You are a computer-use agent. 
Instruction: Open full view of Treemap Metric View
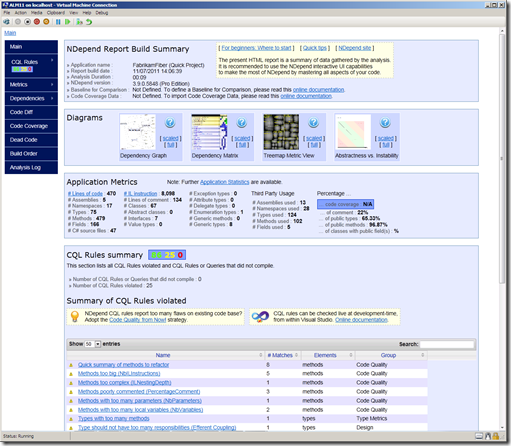(x=314, y=145)
